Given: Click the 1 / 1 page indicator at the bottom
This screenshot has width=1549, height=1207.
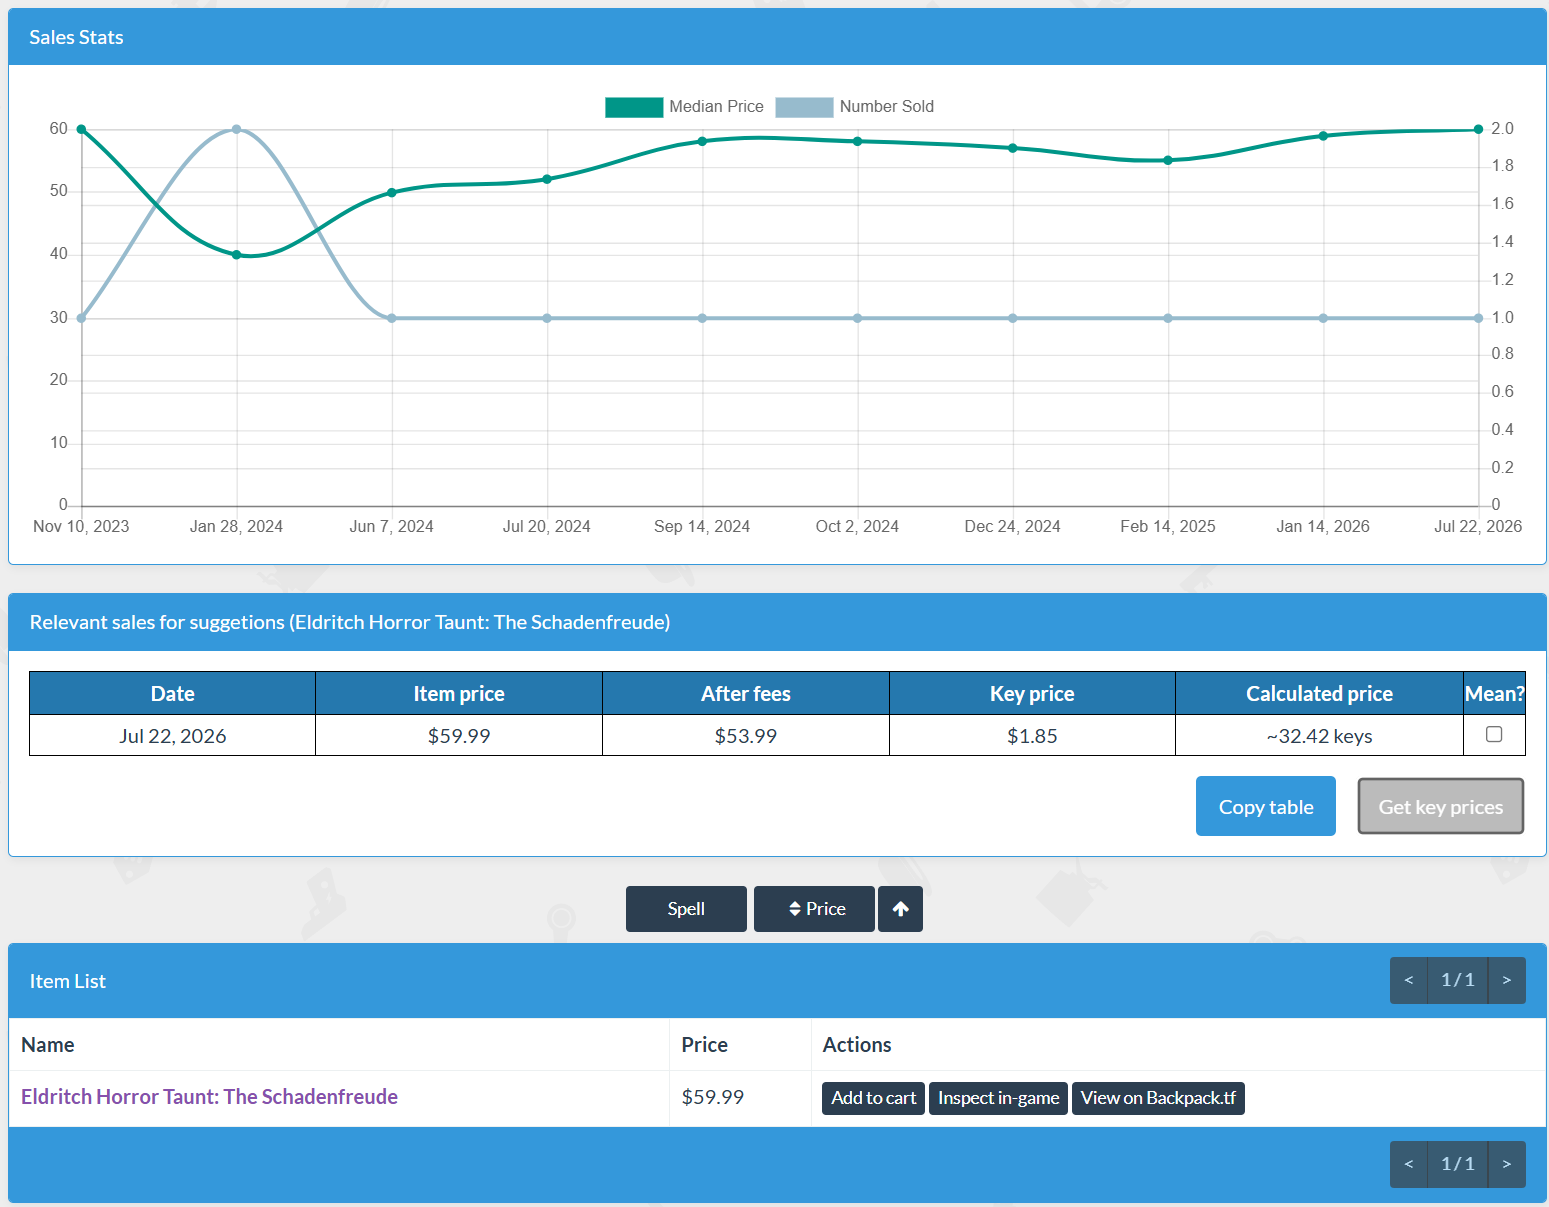Looking at the screenshot, I should (1458, 1164).
